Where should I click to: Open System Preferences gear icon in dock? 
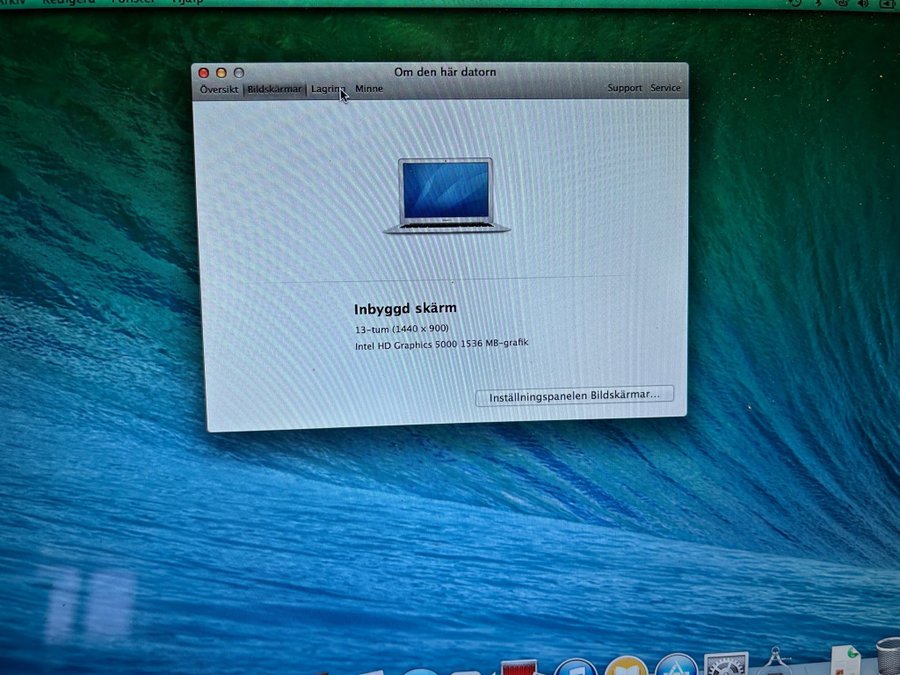[726, 666]
